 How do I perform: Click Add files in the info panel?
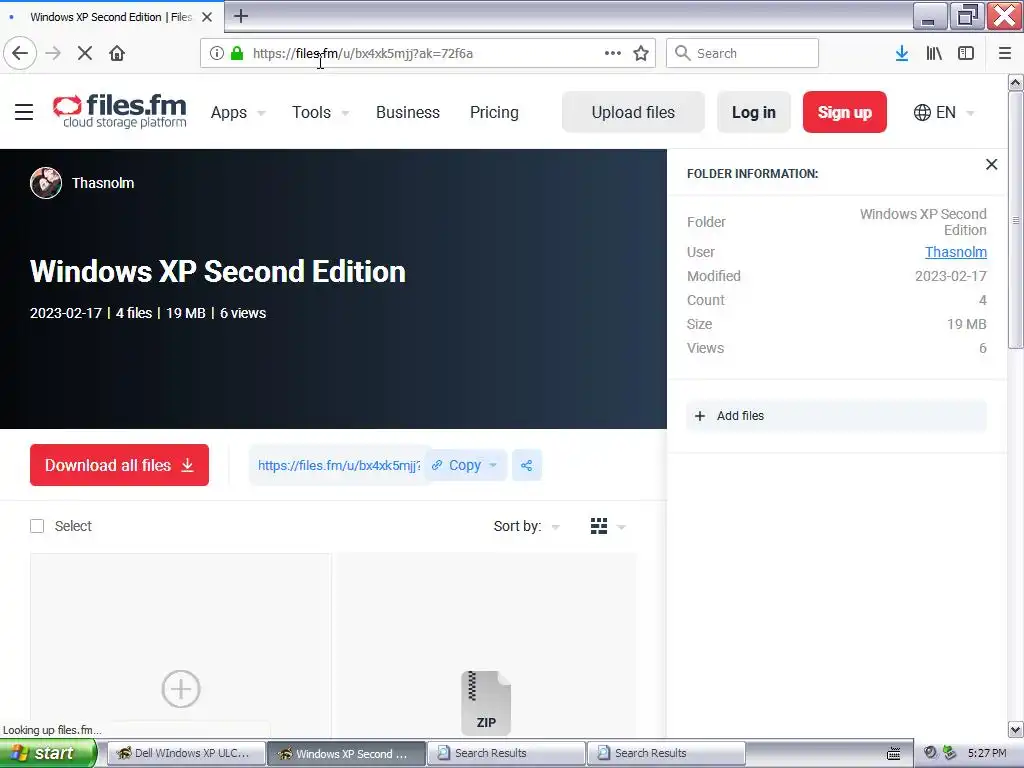tap(836, 416)
